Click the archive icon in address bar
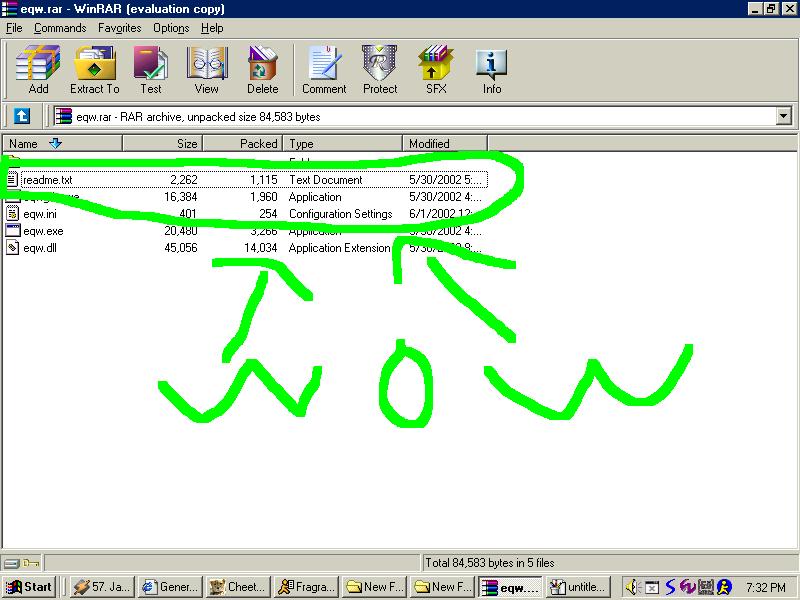Image resolution: width=800 pixels, height=600 pixels. tap(63, 116)
